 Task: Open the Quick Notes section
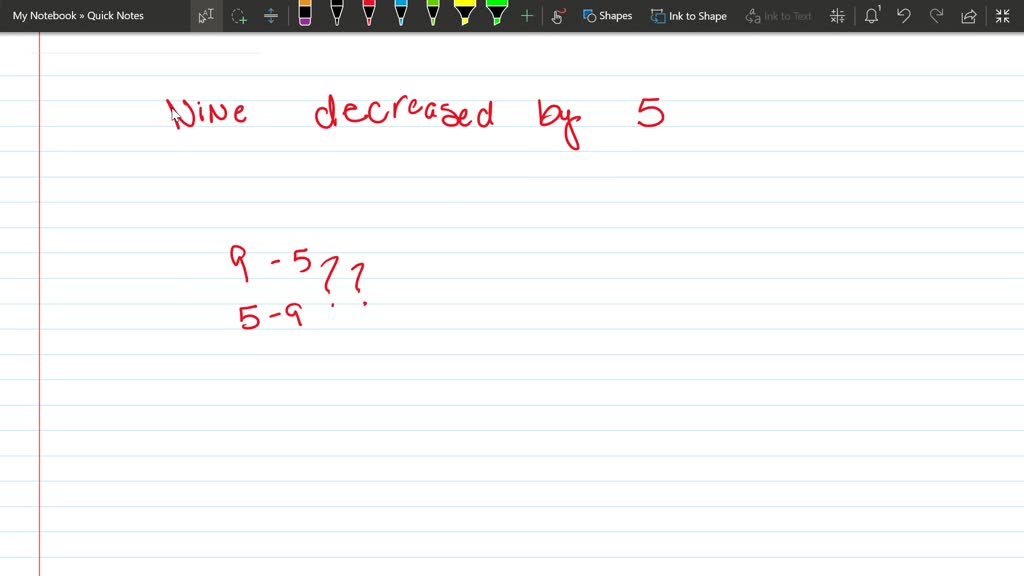(113, 15)
